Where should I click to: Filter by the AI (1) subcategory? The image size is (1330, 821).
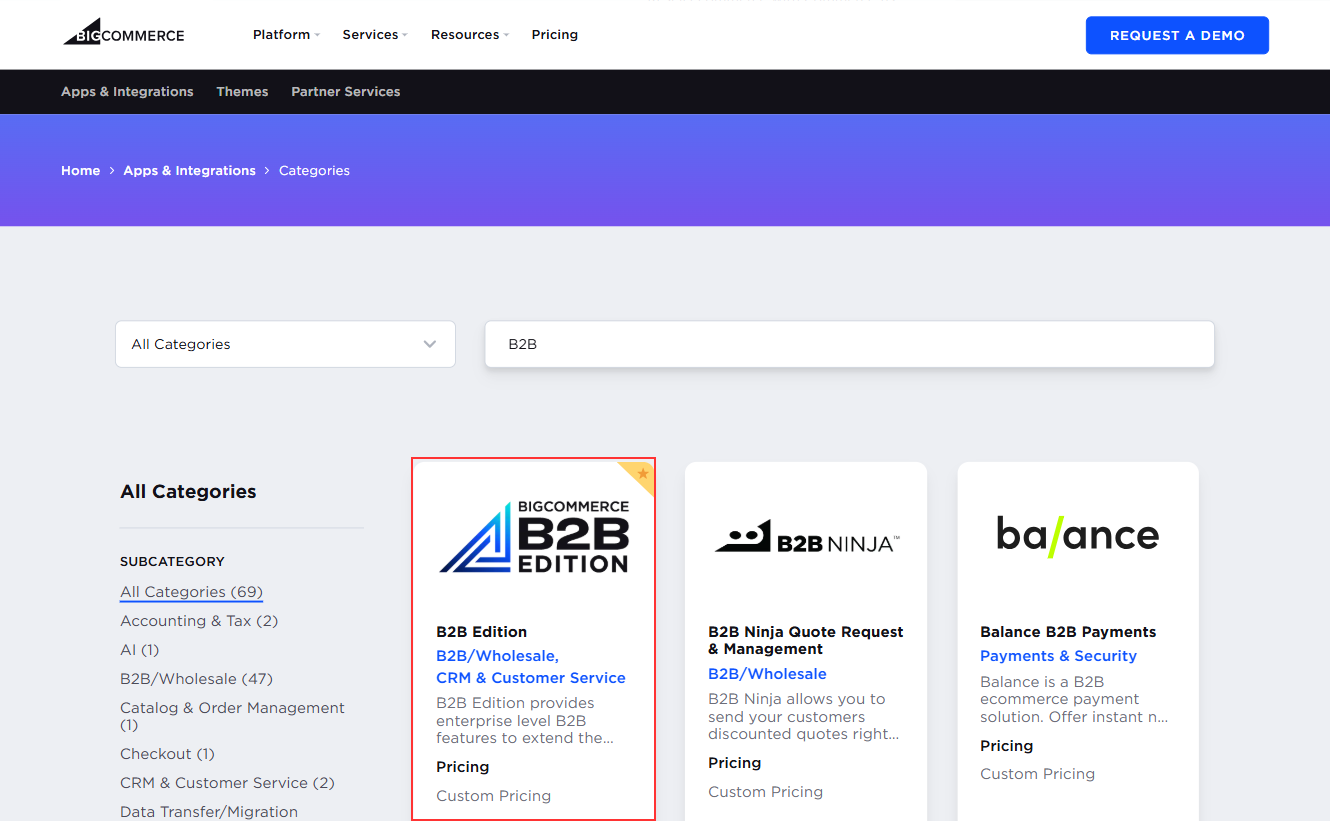139,650
